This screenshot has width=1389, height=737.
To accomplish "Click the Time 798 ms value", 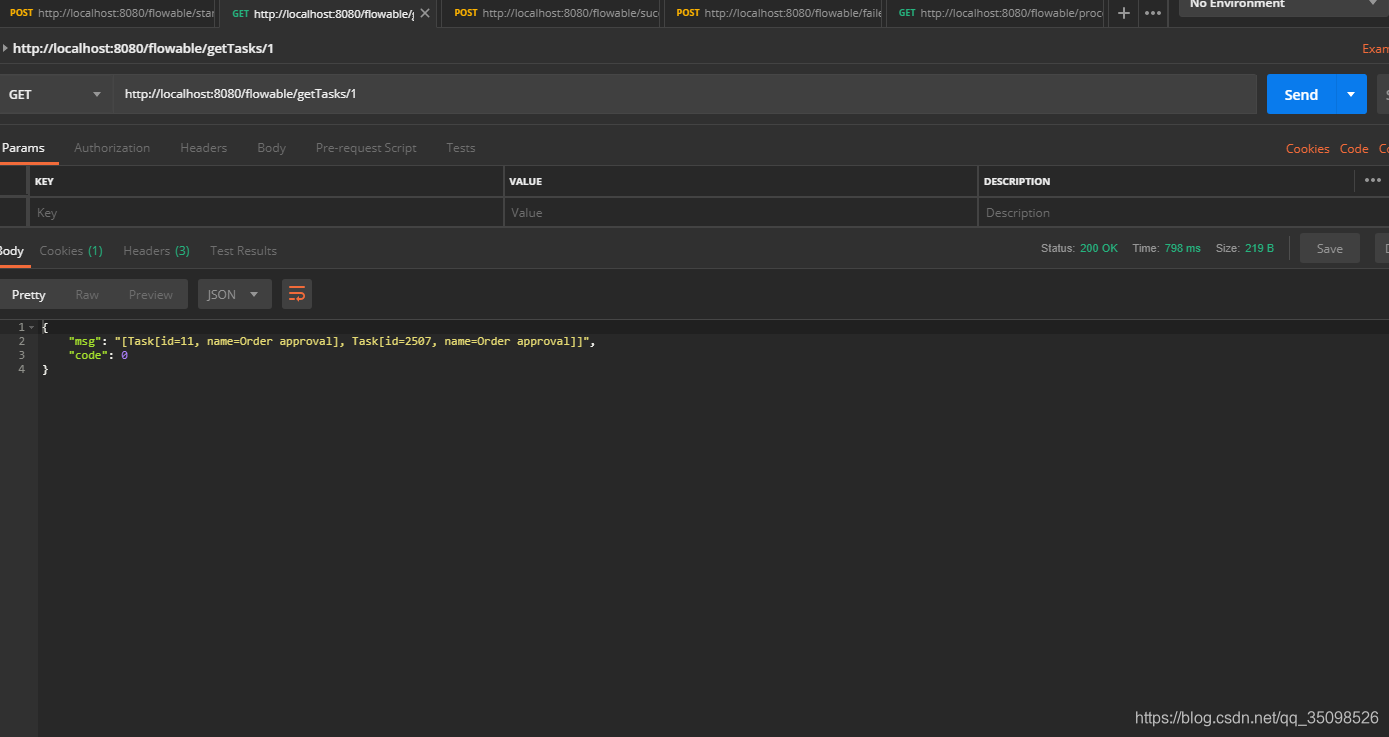I will coord(1182,248).
